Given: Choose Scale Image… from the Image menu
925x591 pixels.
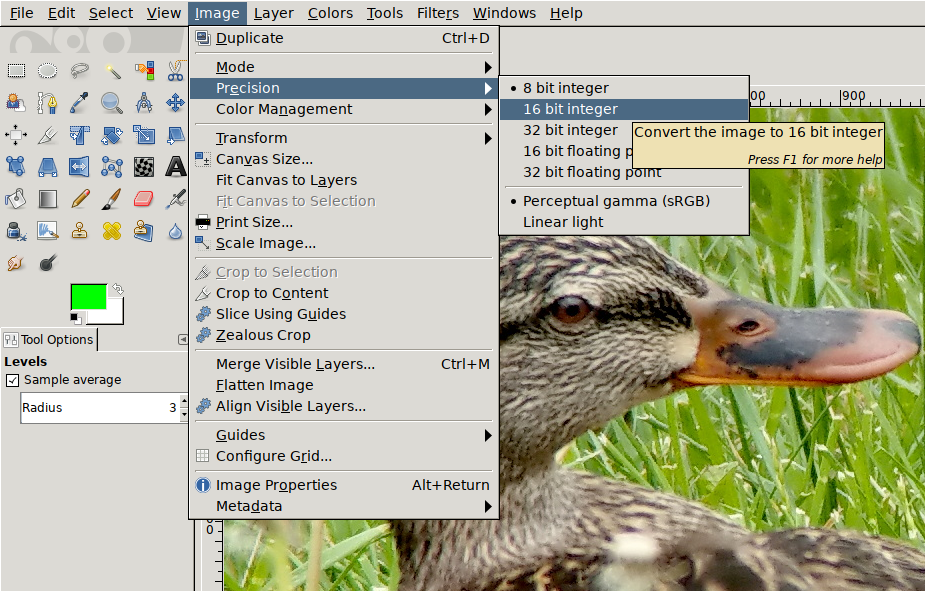Looking at the screenshot, I should pos(265,243).
